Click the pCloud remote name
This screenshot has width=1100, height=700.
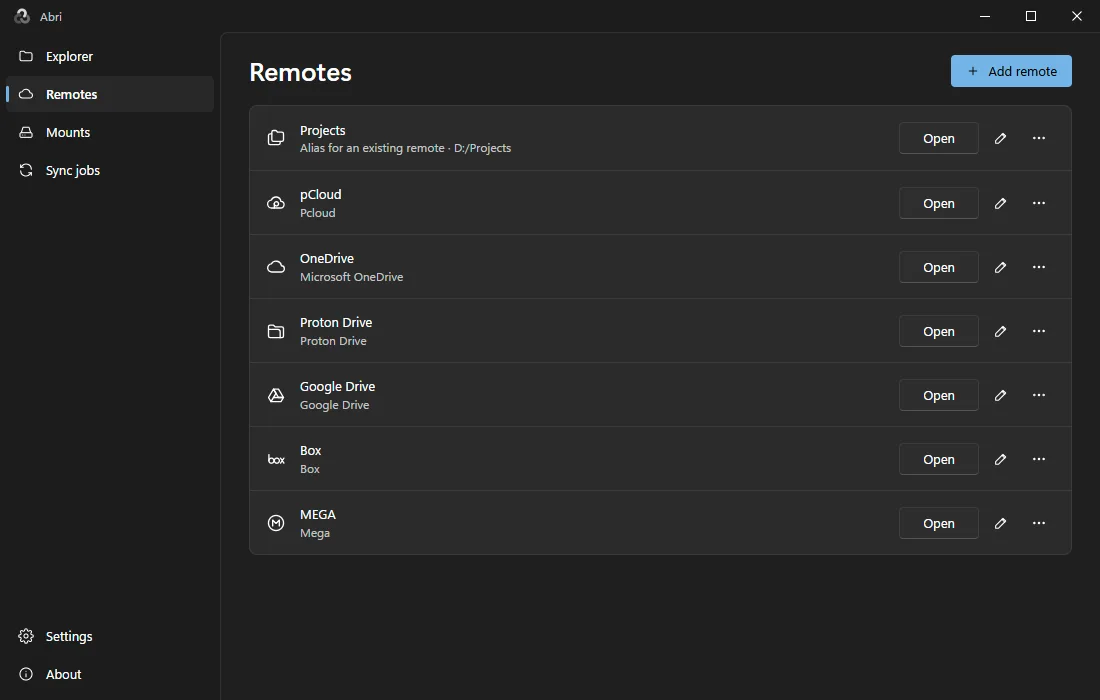point(321,194)
